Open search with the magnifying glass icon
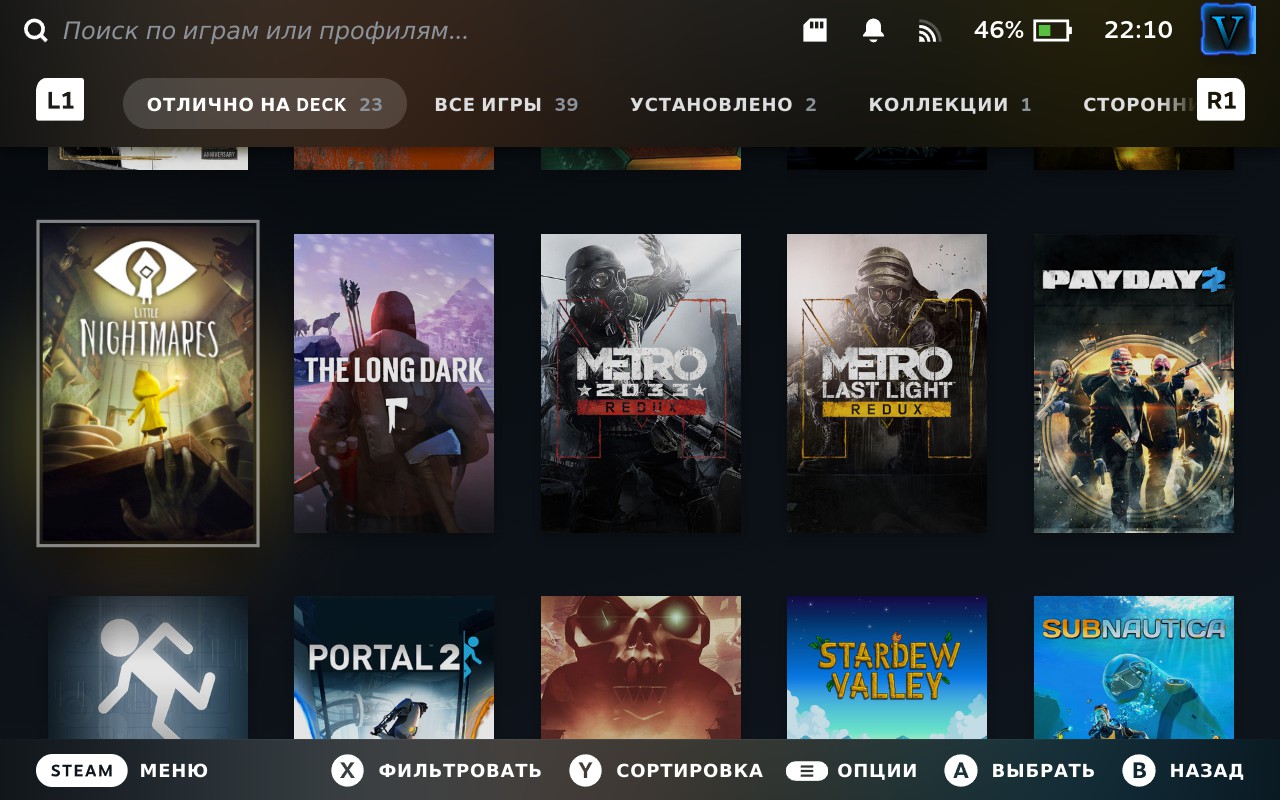This screenshot has width=1280, height=800. pos(36,30)
